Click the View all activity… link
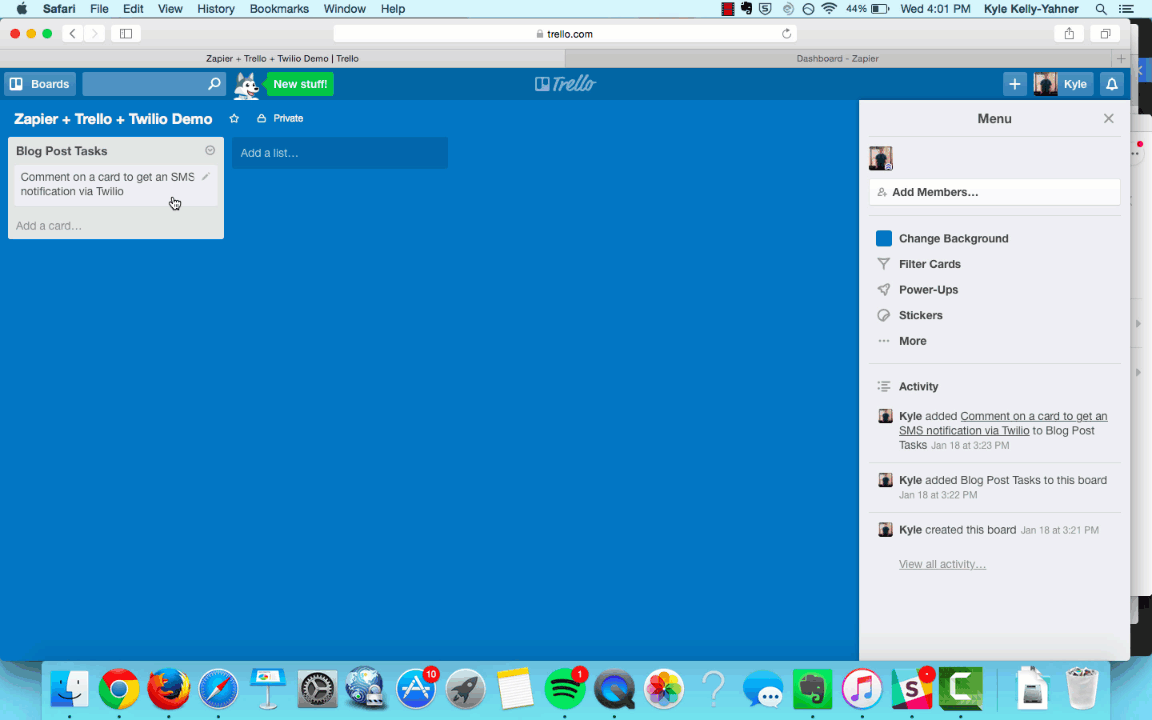The image size is (1152, 720). click(x=942, y=564)
